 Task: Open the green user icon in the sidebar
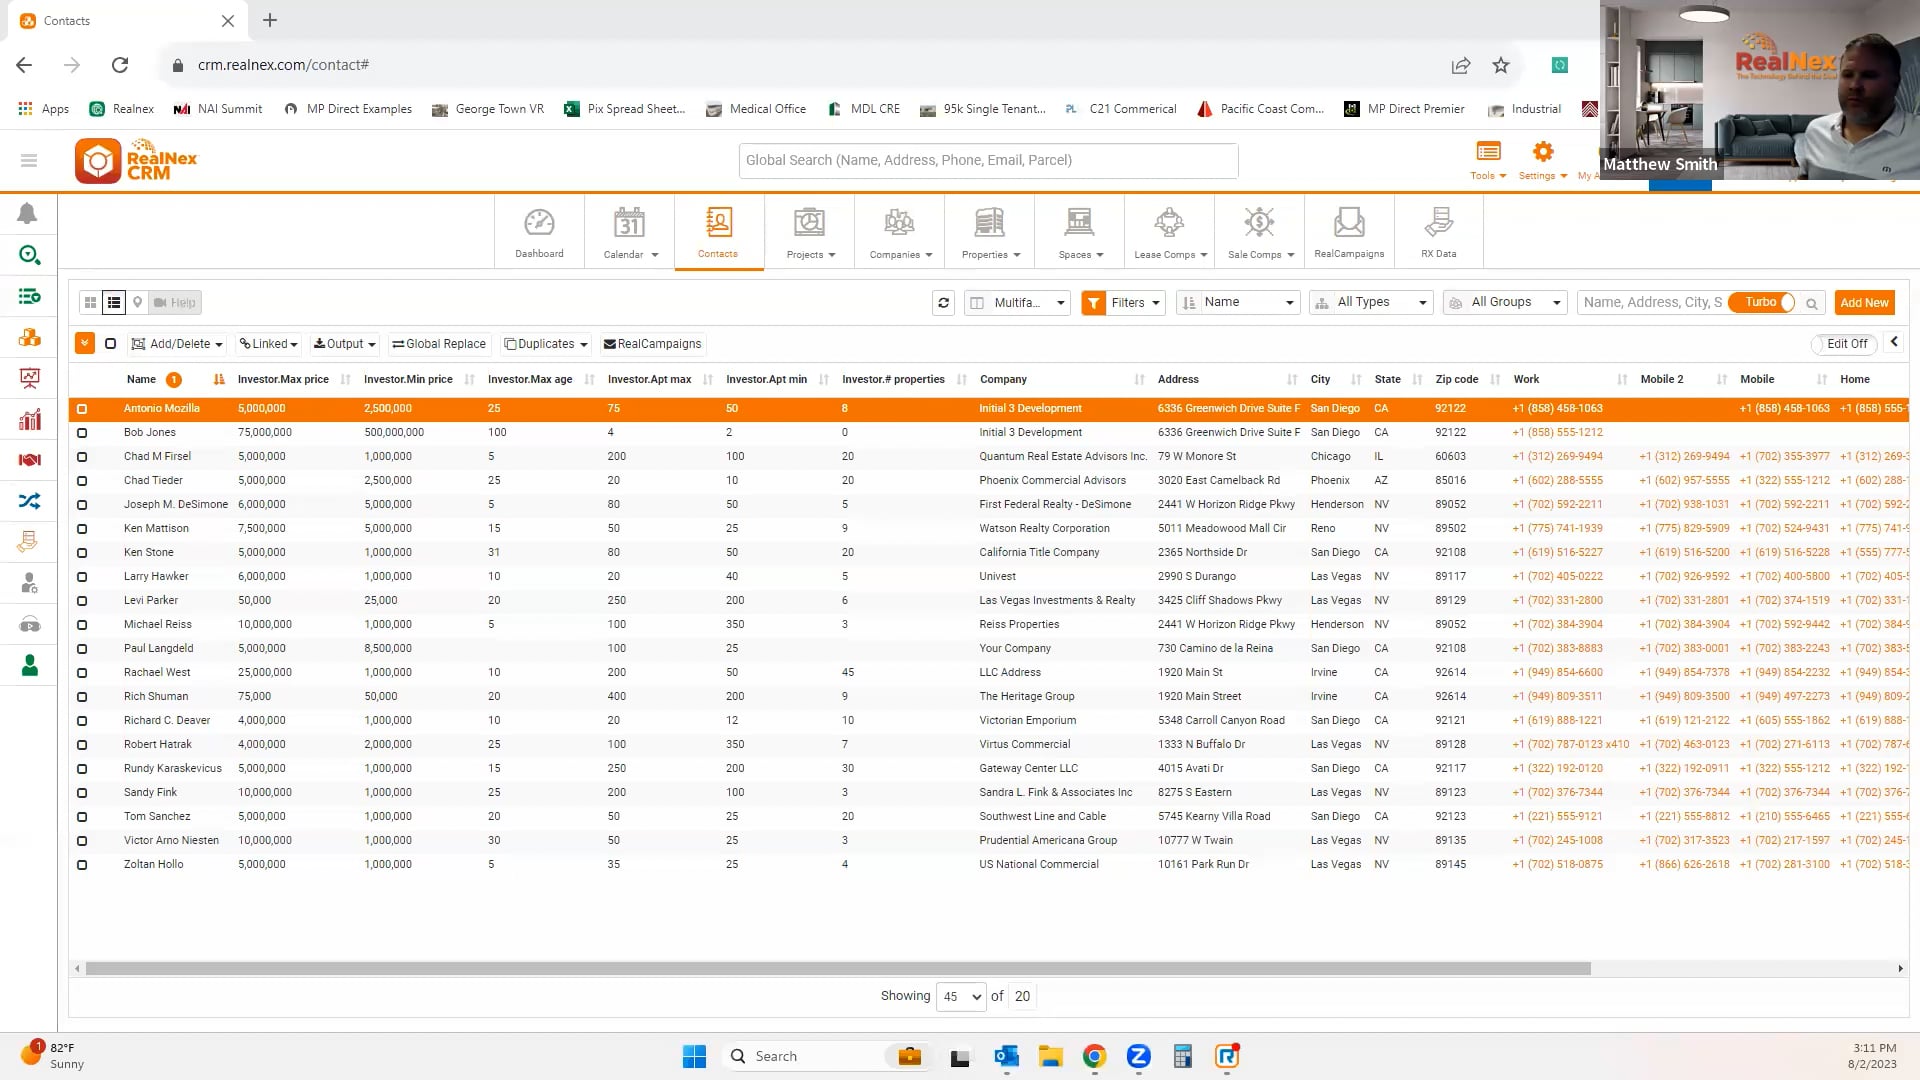click(29, 665)
